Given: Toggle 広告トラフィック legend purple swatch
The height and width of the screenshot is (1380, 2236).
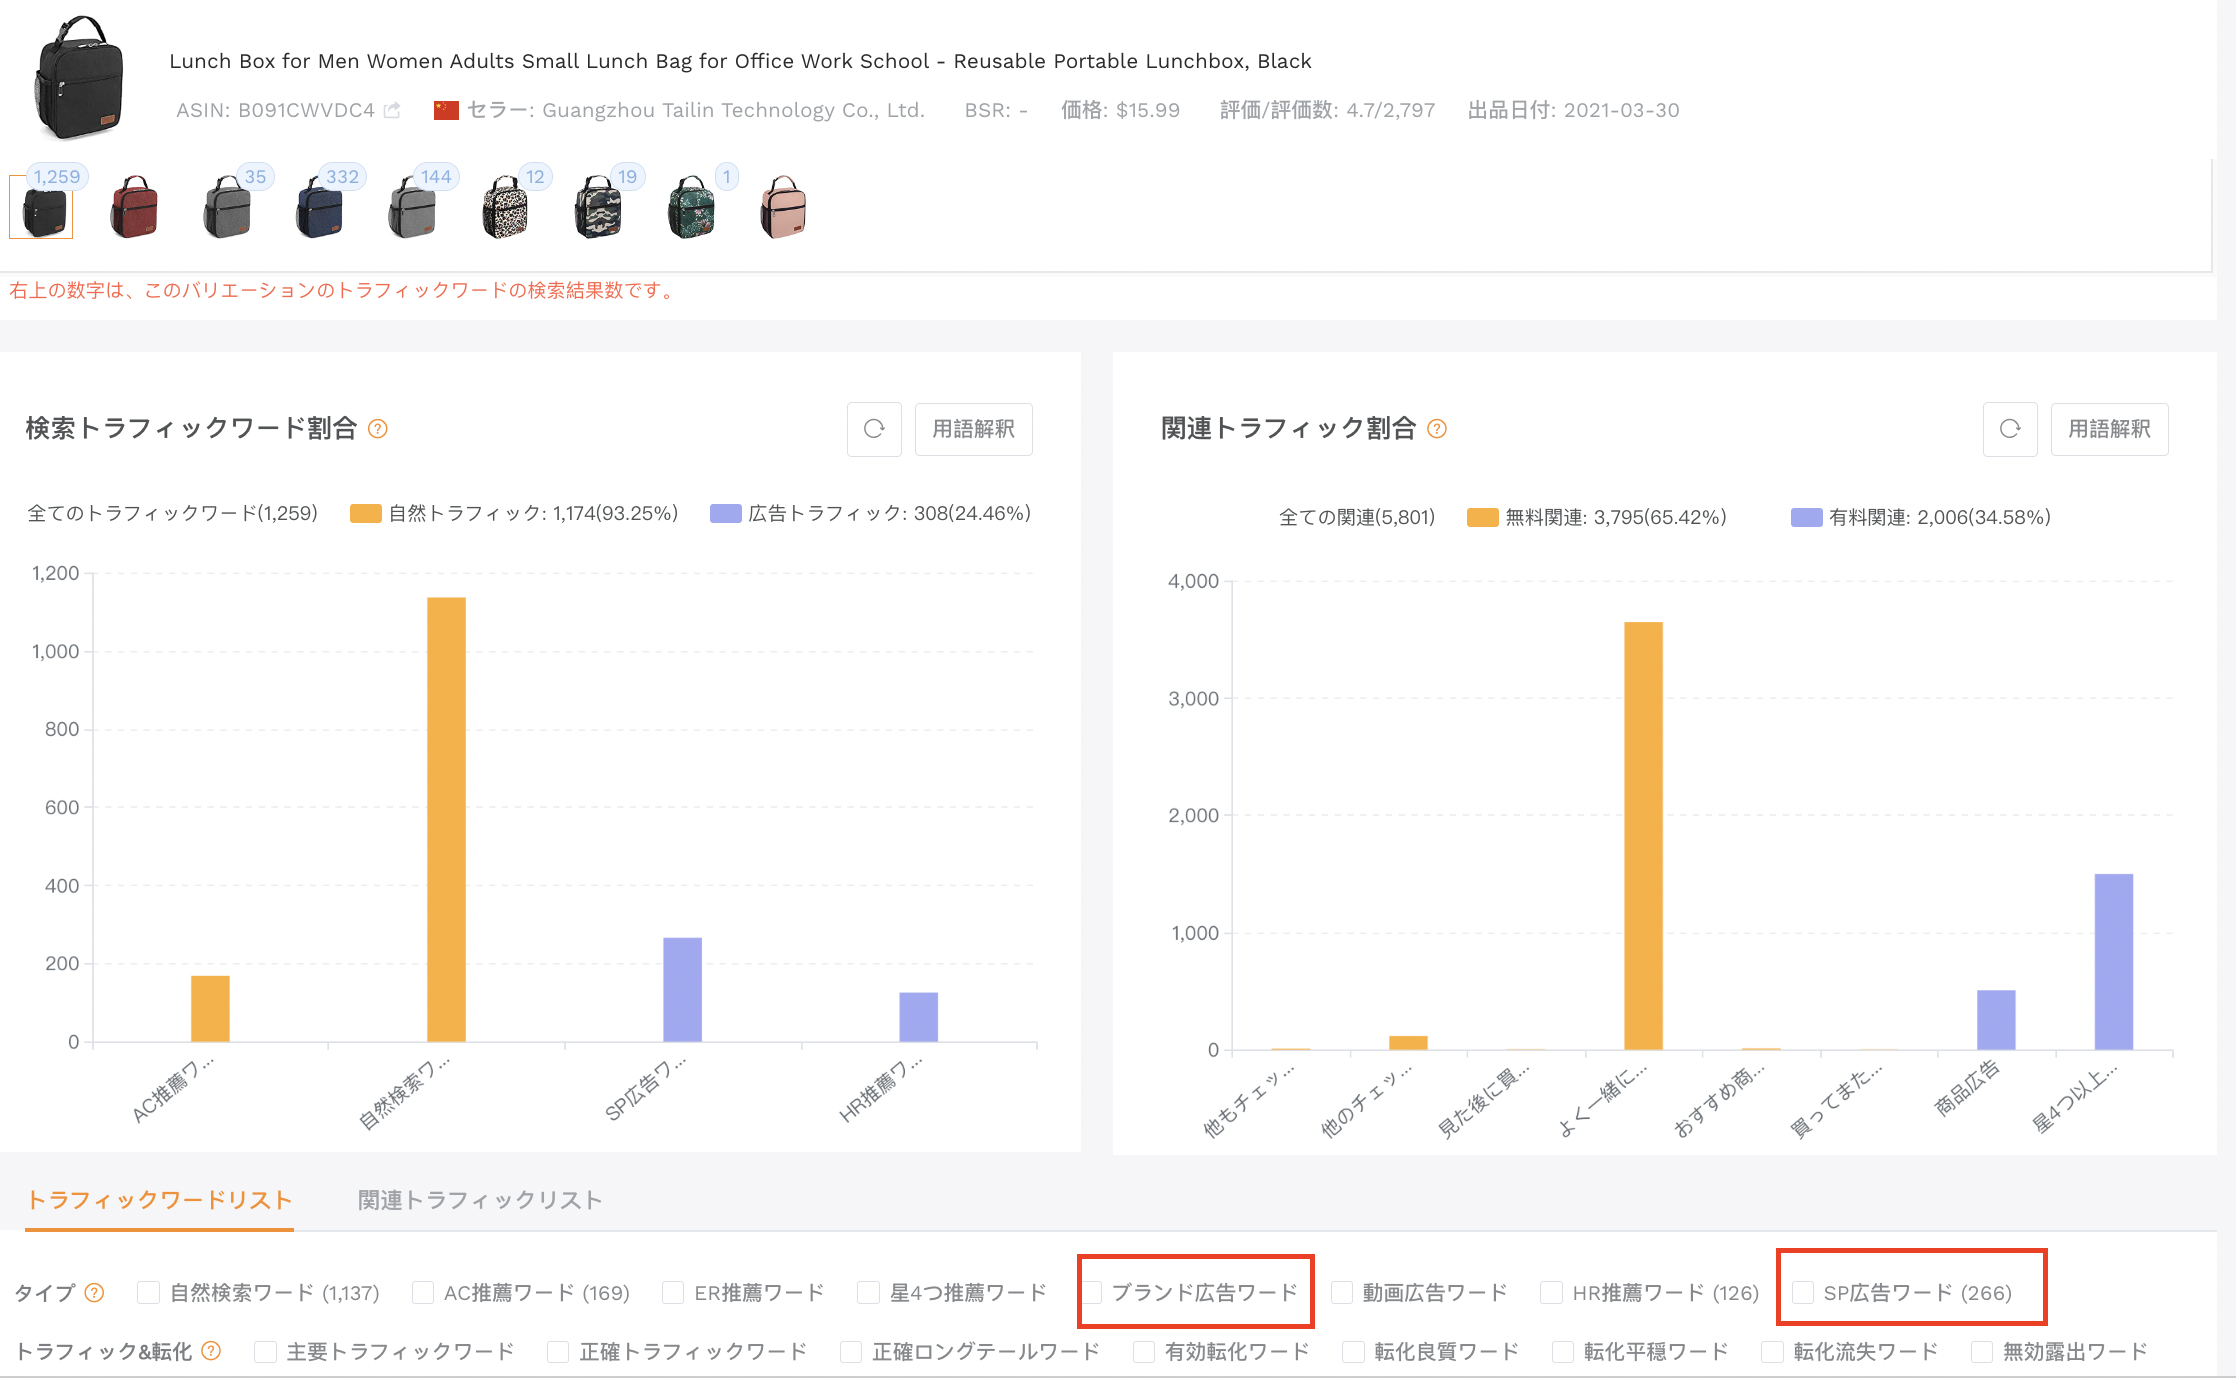Looking at the screenshot, I should pyautogui.click(x=725, y=514).
